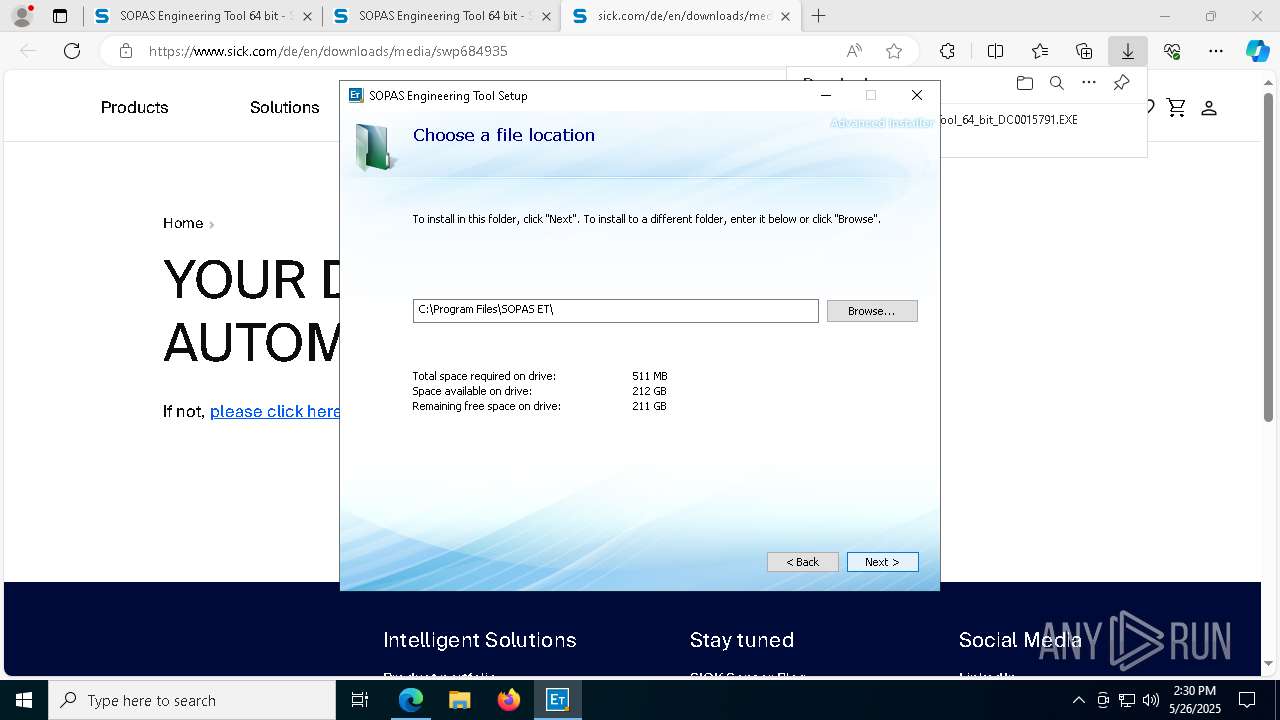This screenshot has height=720, width=1280.
Task: Open browser profile avatar
Action: [x=22, y=16]
